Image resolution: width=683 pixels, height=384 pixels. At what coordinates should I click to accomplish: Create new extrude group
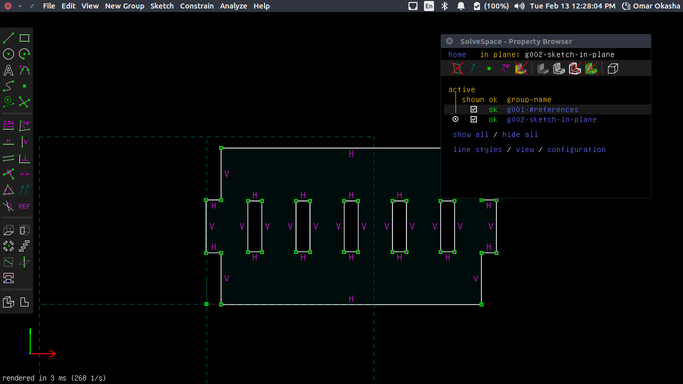coord(8,230)
